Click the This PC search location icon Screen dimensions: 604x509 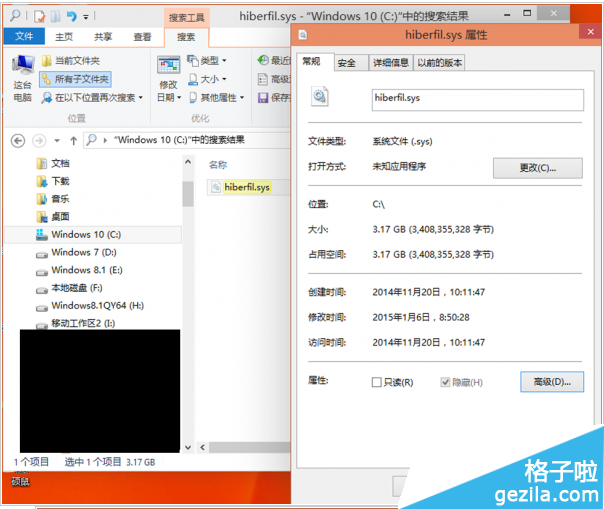[x=23, y=64]
